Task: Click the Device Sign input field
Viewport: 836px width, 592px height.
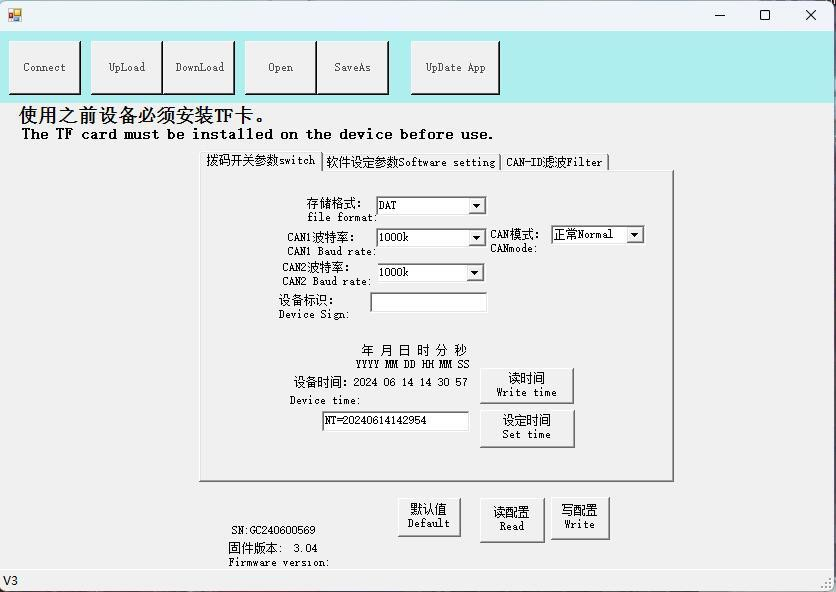Action: point(428,302)
